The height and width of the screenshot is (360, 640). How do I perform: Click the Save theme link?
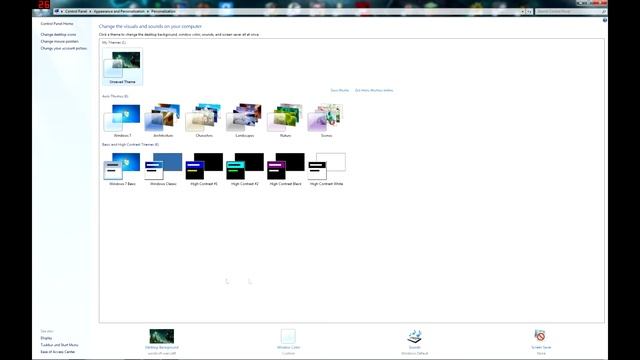(x=340, y=90)
